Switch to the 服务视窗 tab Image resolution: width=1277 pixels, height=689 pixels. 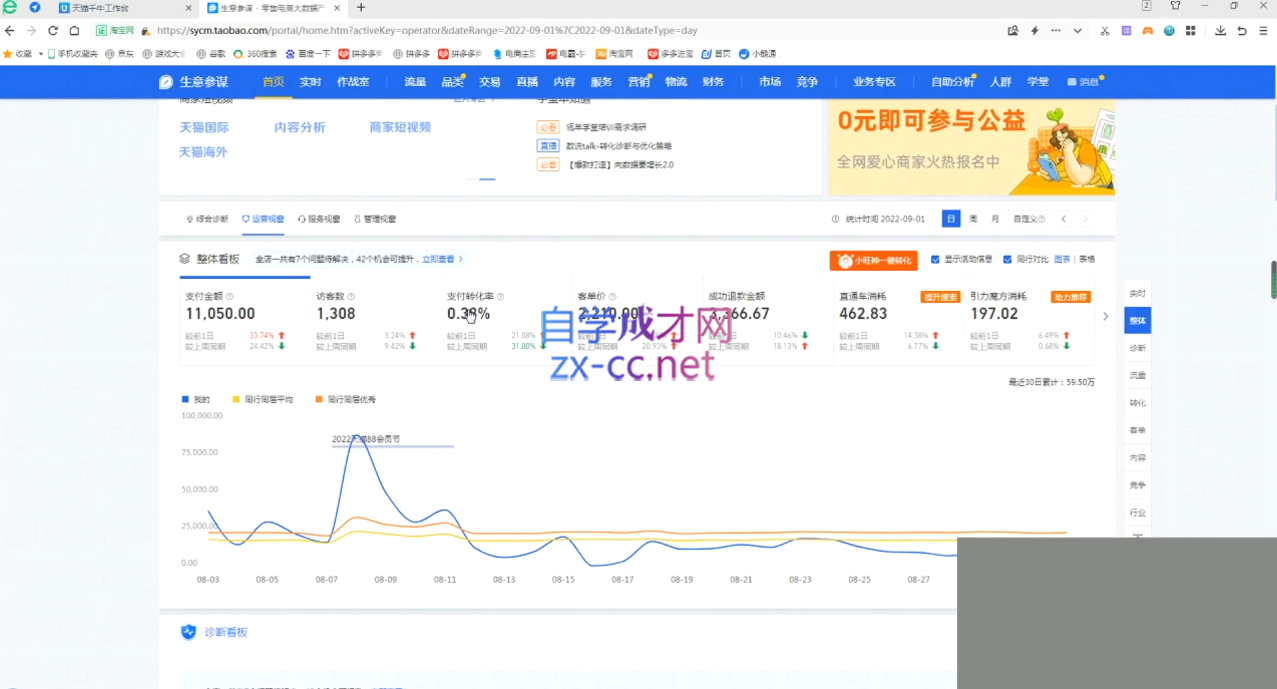coord(320,219)
